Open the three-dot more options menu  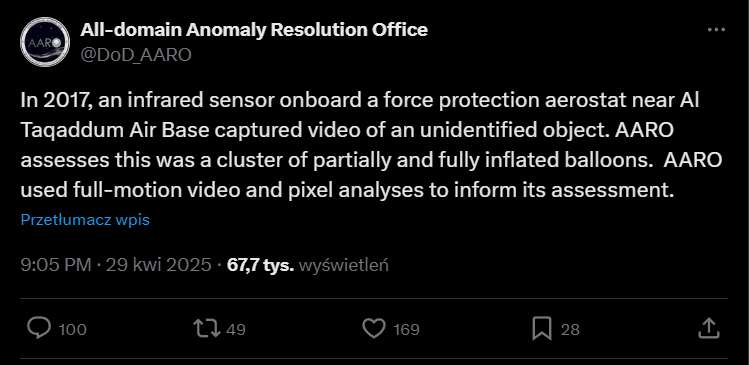tap(716, 30)
